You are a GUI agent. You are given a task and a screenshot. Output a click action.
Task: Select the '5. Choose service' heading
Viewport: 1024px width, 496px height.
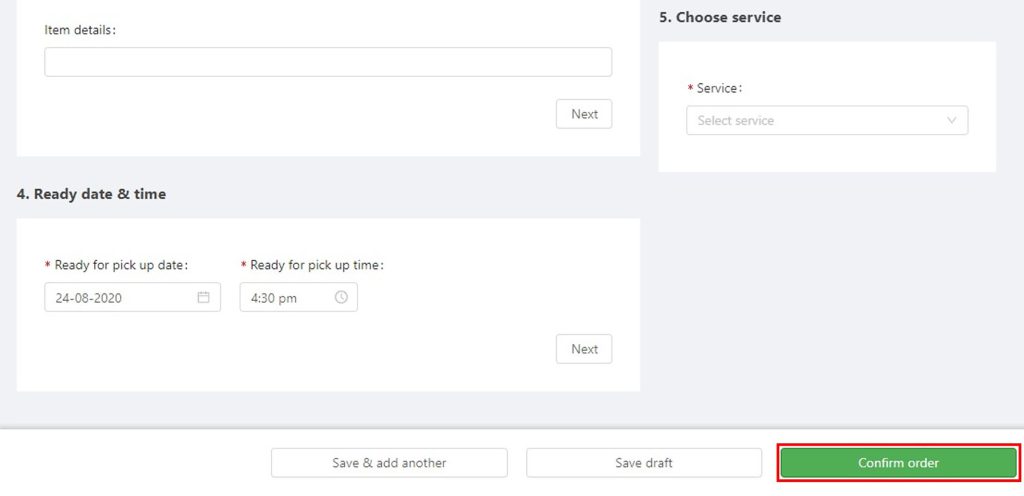coord(720,17)
